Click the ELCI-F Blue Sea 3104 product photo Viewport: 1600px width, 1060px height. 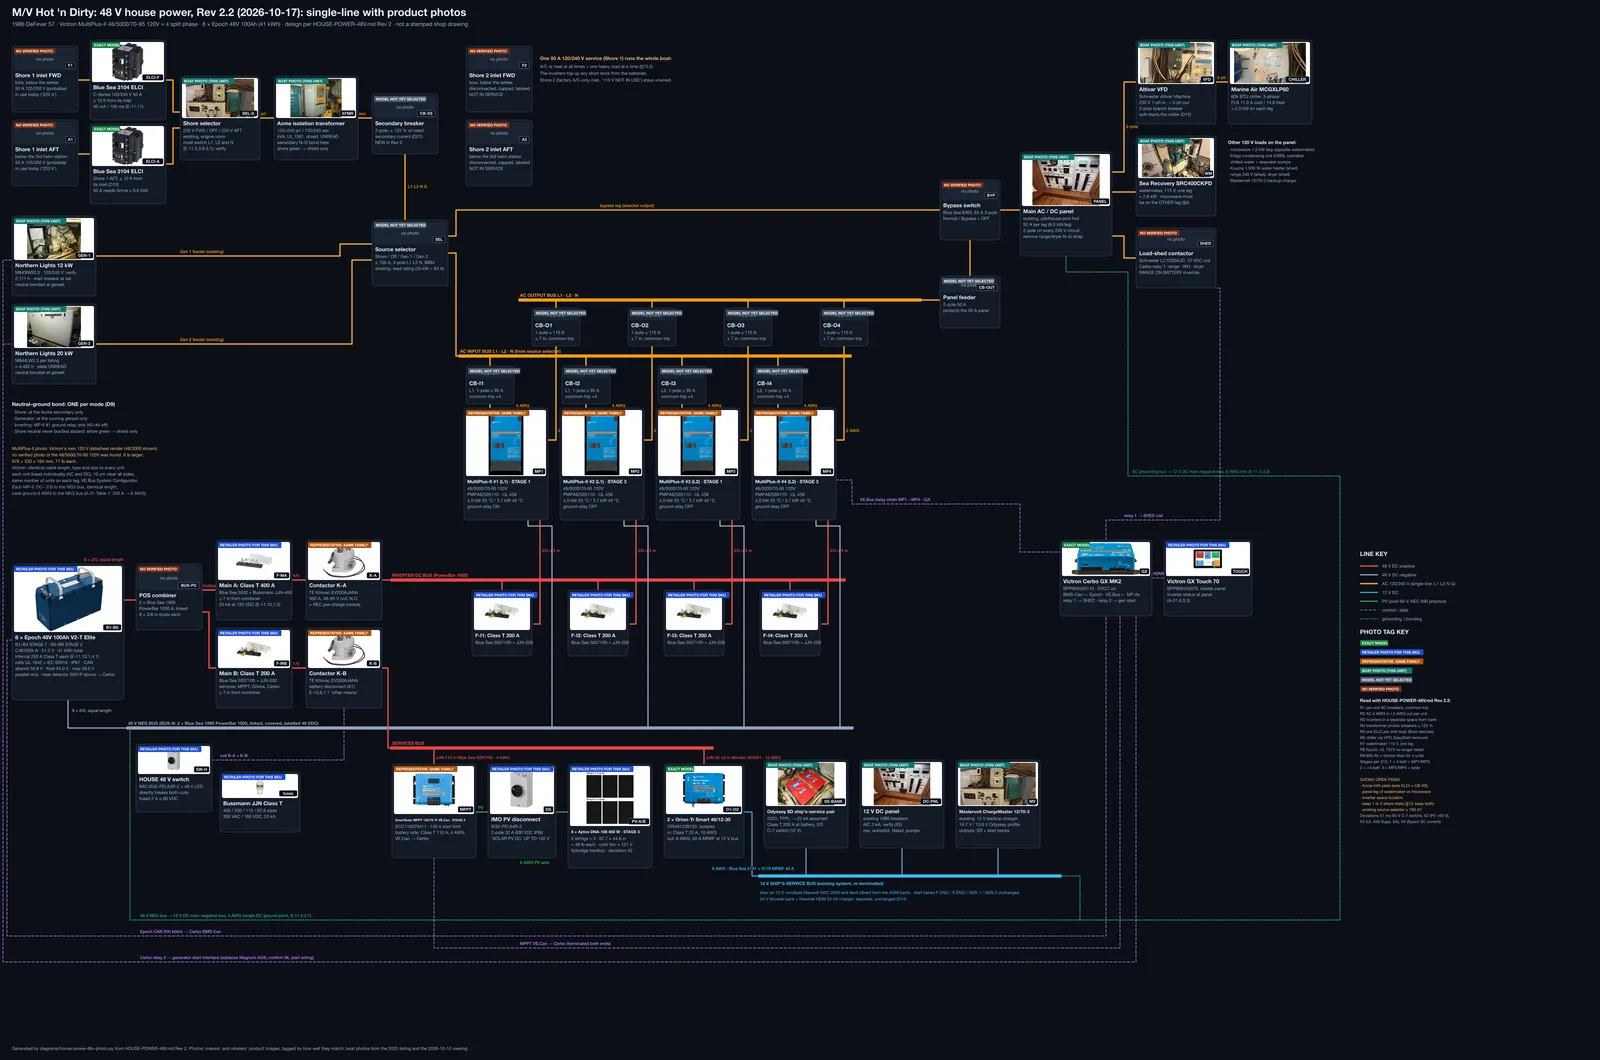click(128, 62)
